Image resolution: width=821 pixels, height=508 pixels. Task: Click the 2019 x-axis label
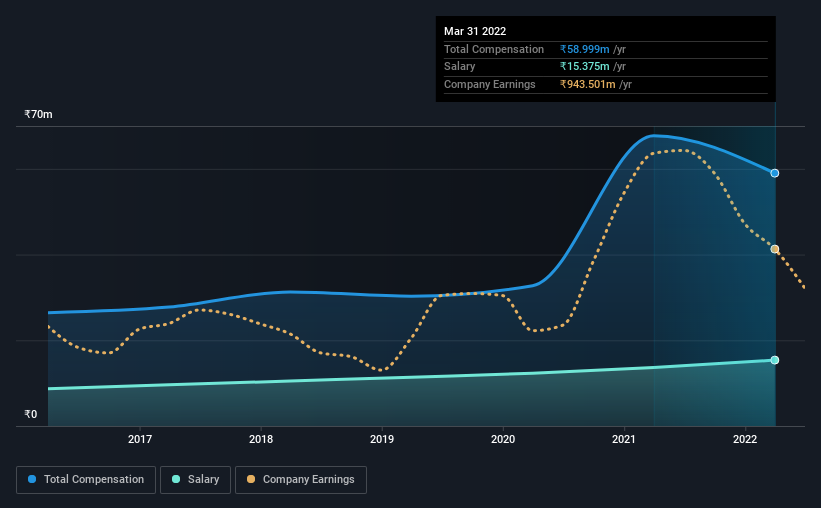(x=382, y=439)
